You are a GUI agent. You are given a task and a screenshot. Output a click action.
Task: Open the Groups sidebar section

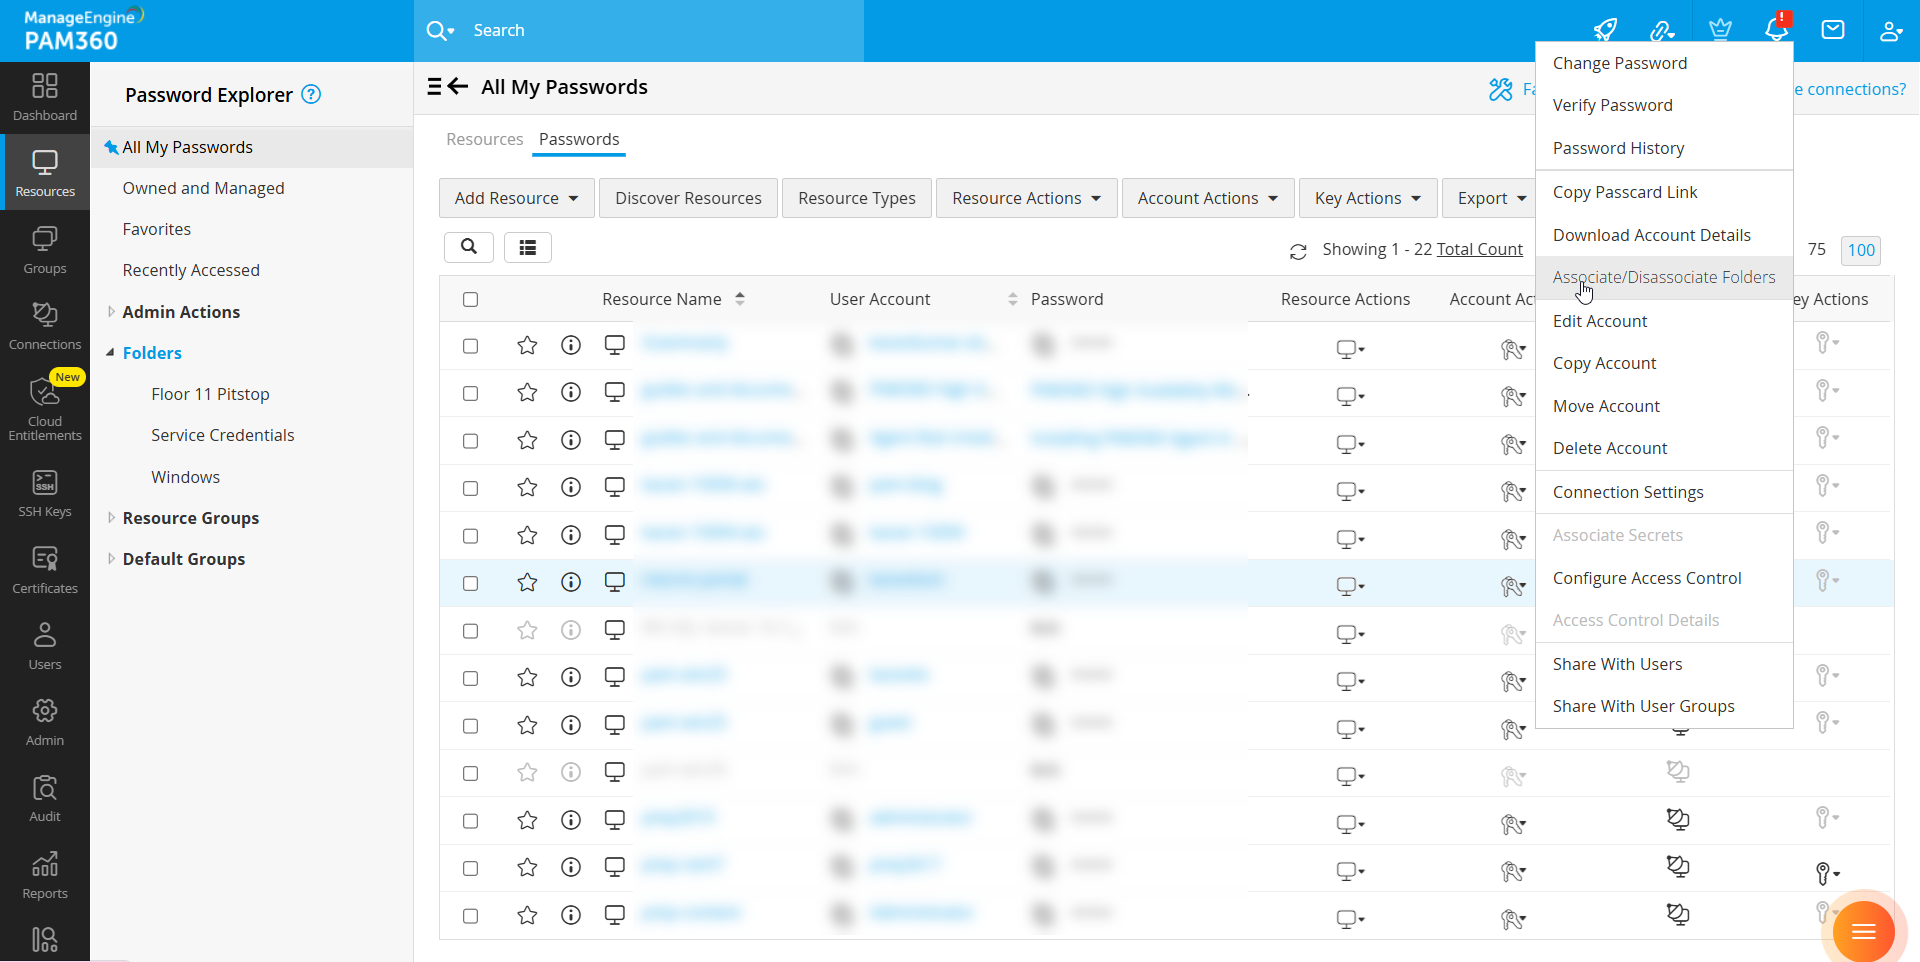coord(45,250)
